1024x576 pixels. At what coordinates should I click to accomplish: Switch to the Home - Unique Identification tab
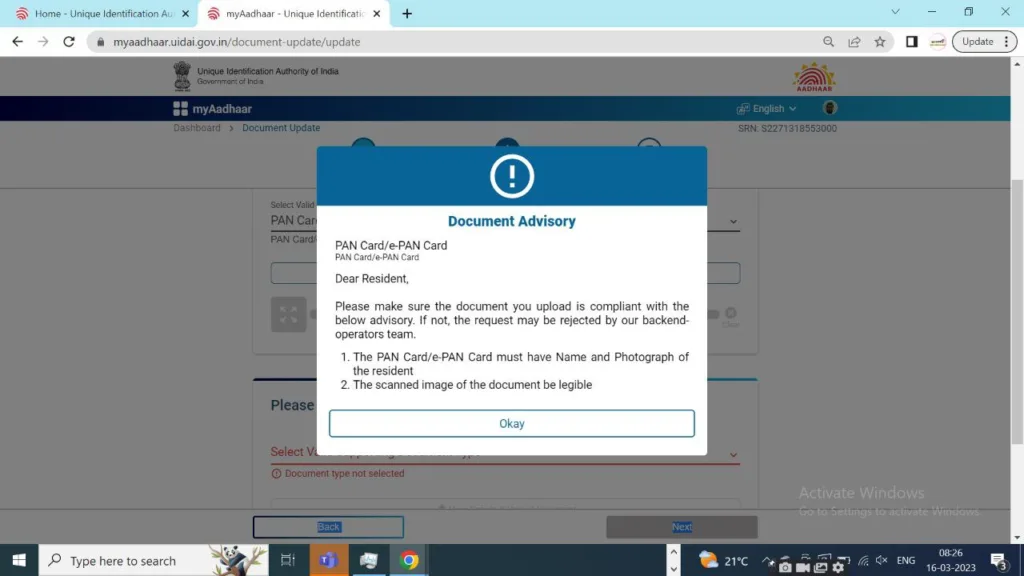click(x=100, y=14)
